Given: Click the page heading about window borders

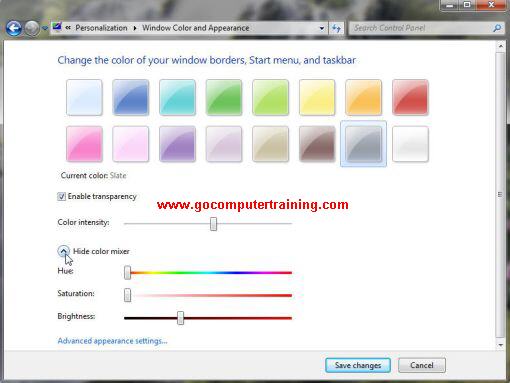Looking at the screenshot, I should pyautogui.click(x=207, y=60).
